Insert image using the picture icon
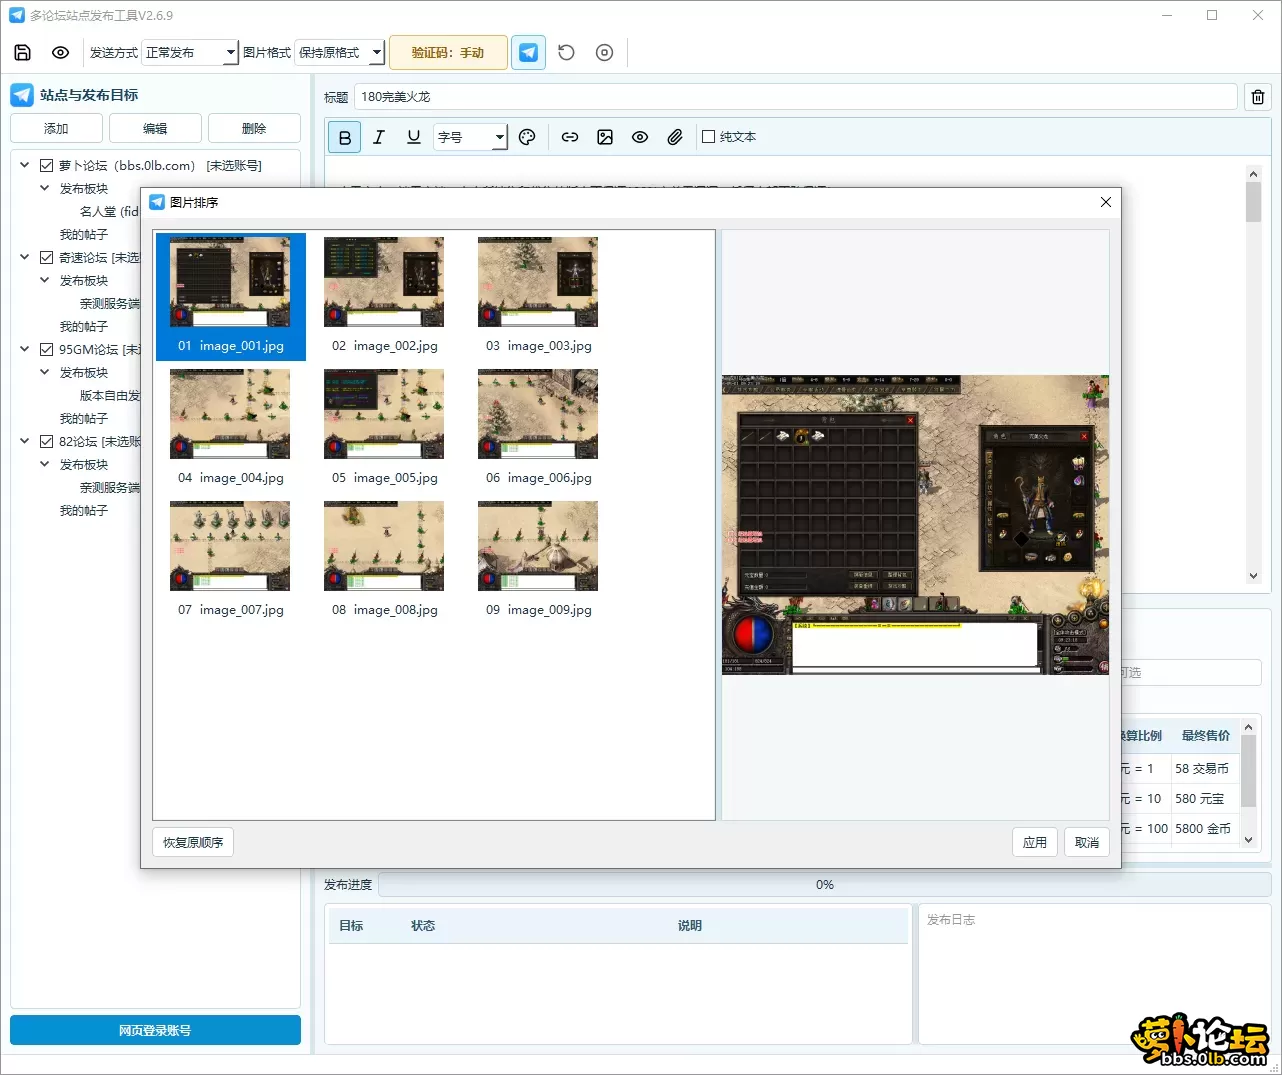1282x1075 pixels. pyautogui.click(x=605, y=137)
